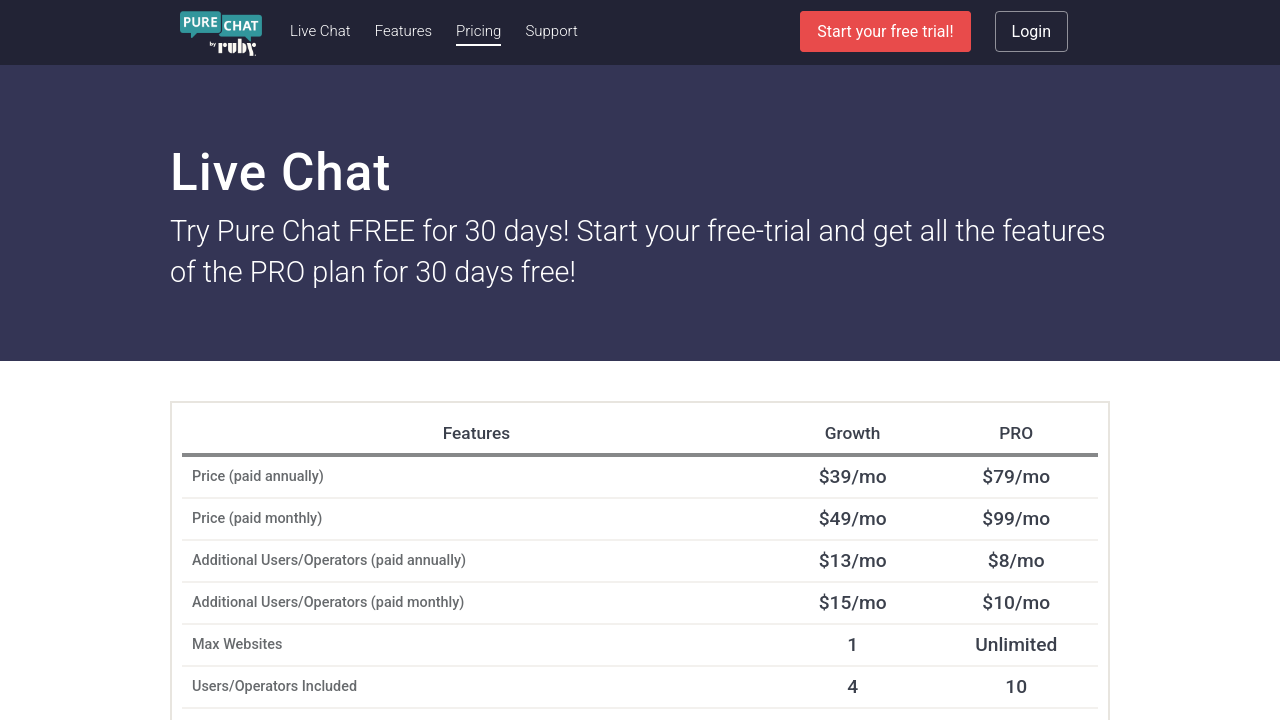Viewport: 1280px width, 720px height.
Task: Click the Login button
Action: 1031,32
